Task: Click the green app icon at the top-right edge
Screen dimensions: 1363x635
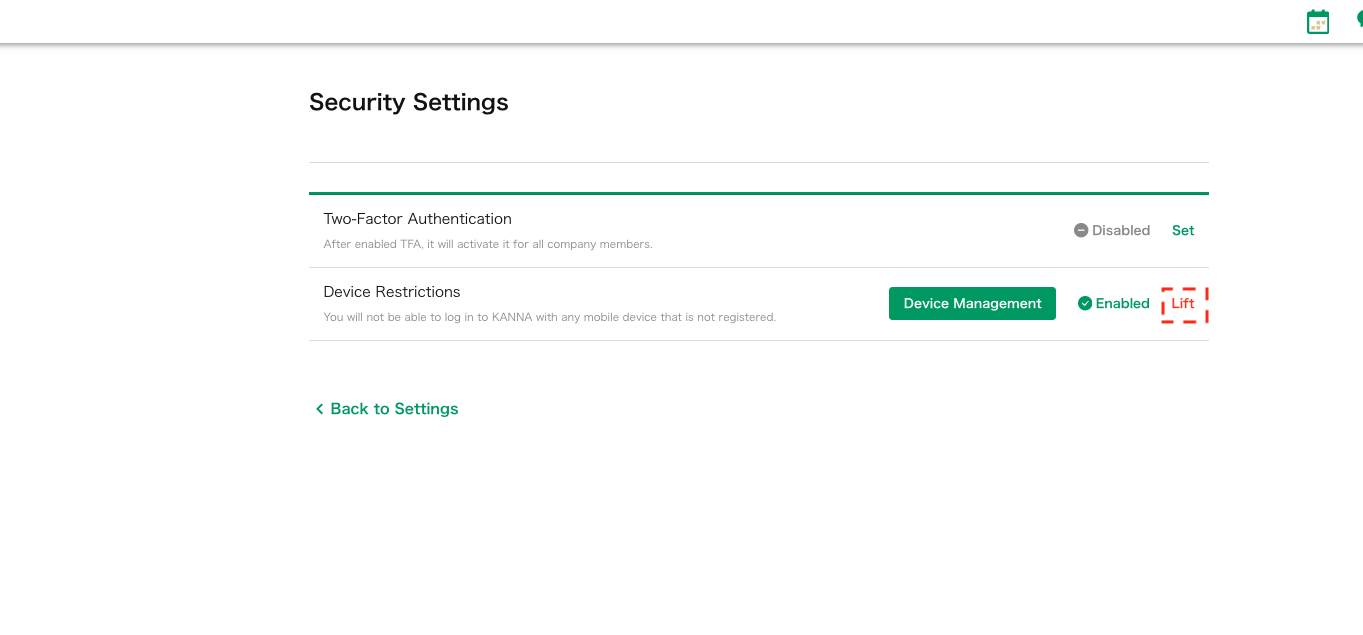Action: pos(1359,20)
